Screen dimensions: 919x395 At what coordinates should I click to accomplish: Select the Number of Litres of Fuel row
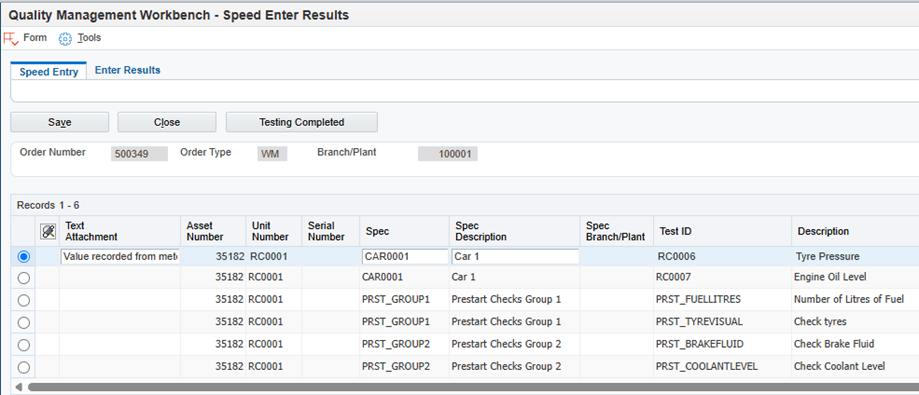(23, 300)
